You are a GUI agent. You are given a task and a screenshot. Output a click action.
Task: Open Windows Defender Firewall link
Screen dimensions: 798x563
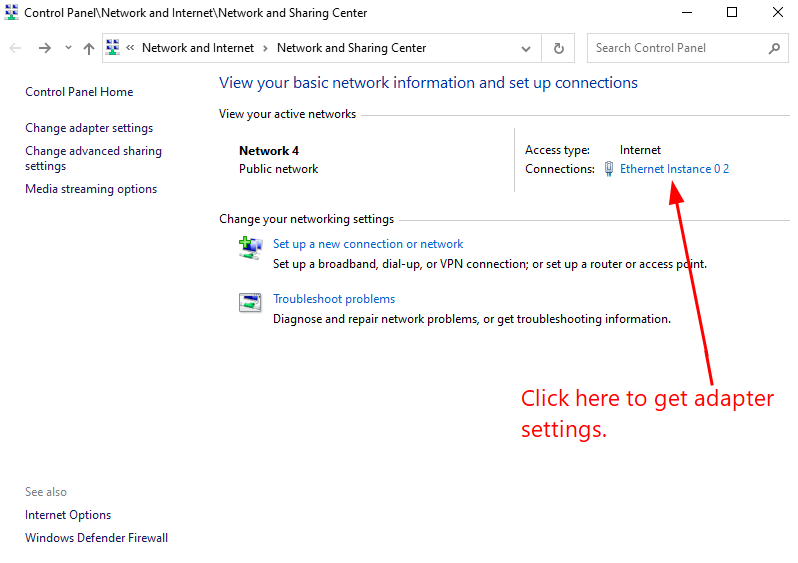[96, 538]
